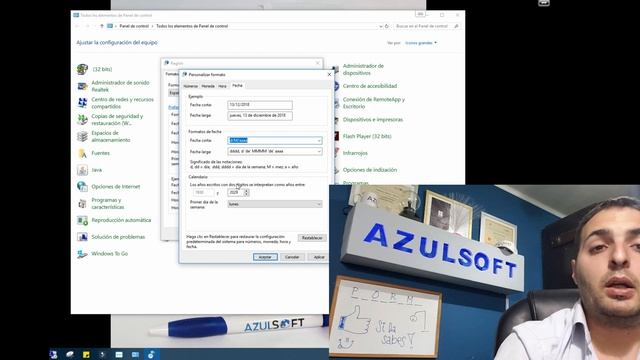Switch to the Números tab
Screen dimensions: 640x360
coord(191,86)
